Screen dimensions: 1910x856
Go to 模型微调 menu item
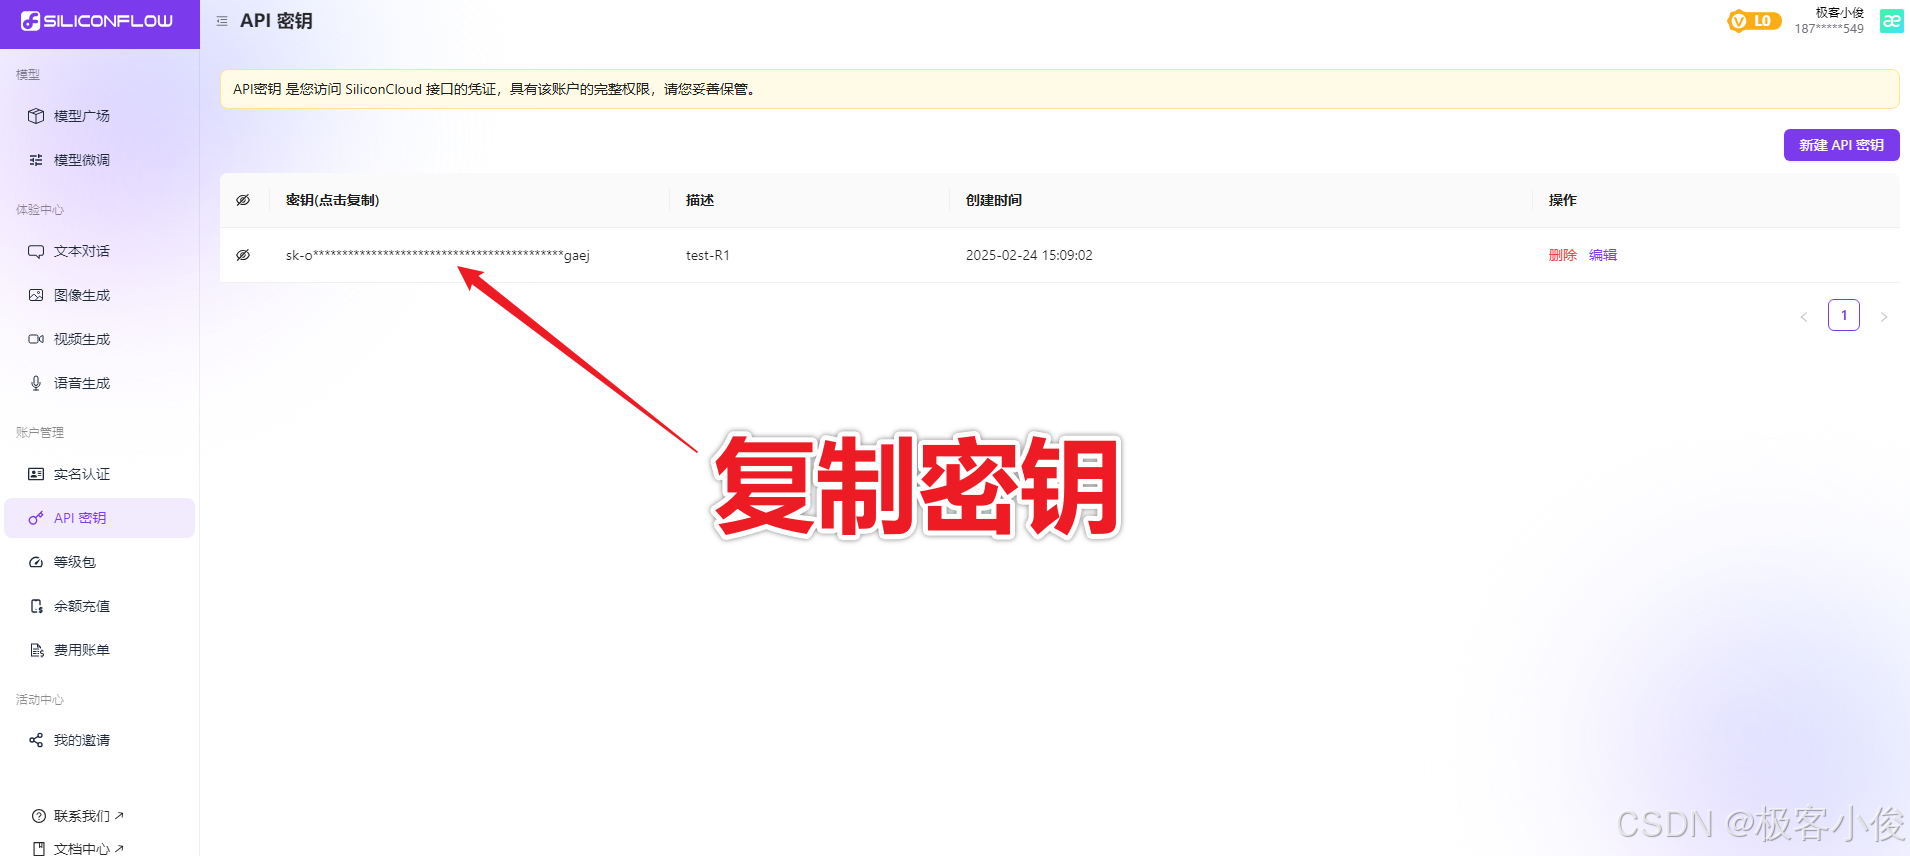pyautogui.click(x=100, y=160)
